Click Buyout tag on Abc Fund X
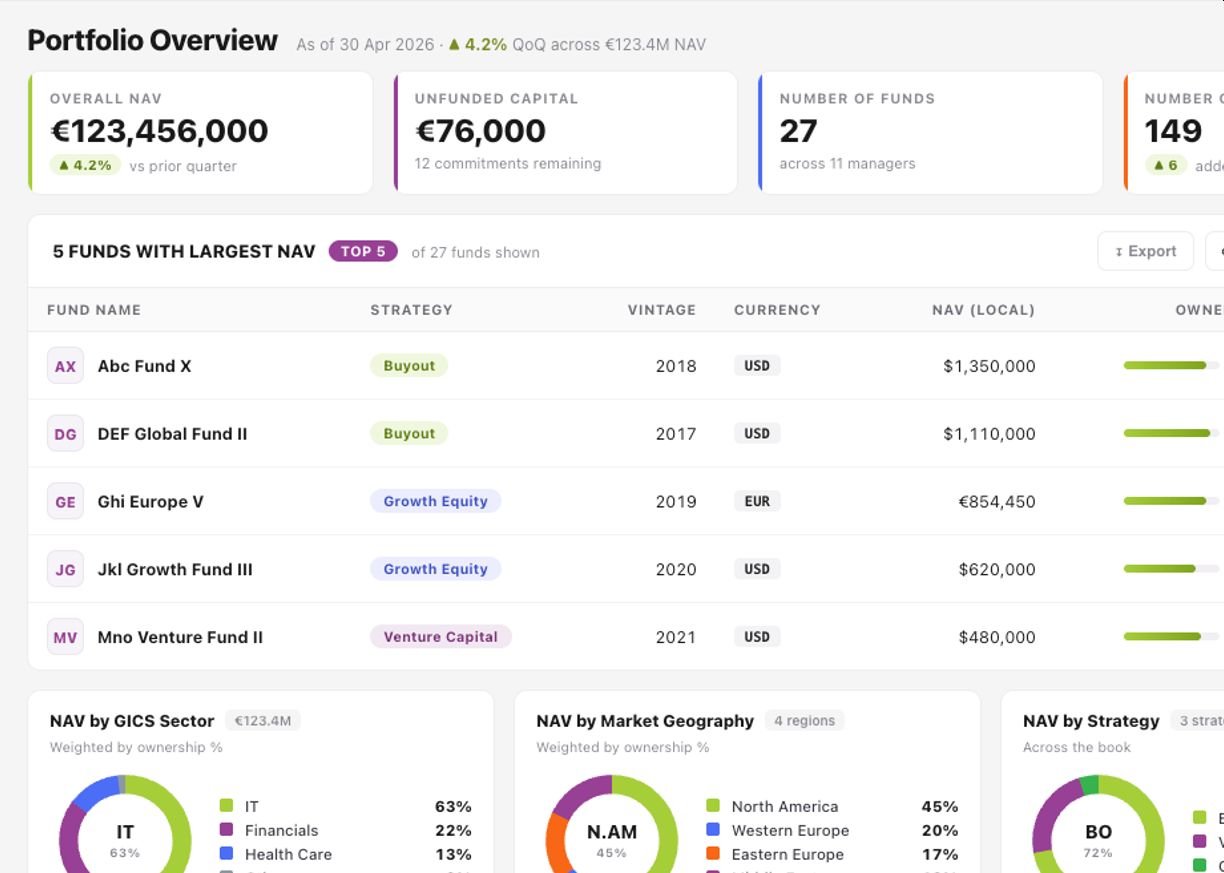The width and height of the screenshot is (1224, 873). (x=409, y=365)
